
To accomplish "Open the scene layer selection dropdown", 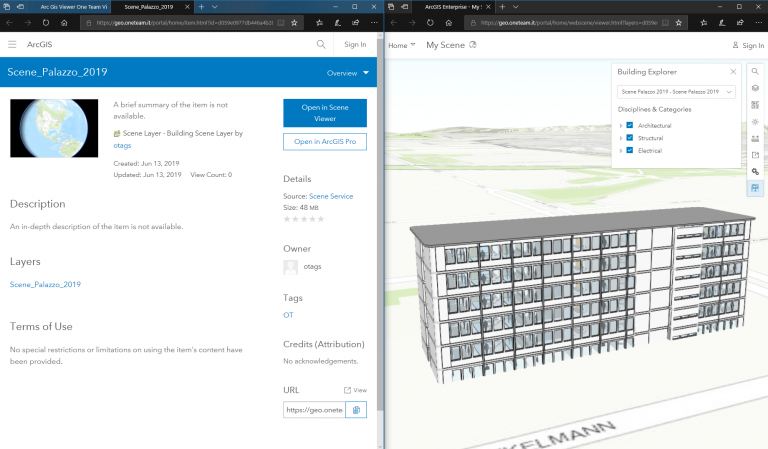I will (x=676, y=92).
